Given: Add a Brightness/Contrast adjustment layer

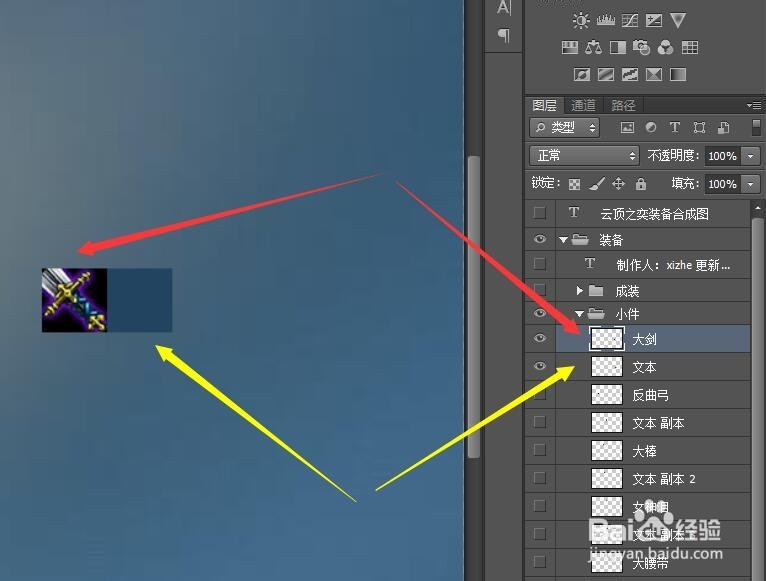Looking at the screenshot, I should click(x=580, y=21).
